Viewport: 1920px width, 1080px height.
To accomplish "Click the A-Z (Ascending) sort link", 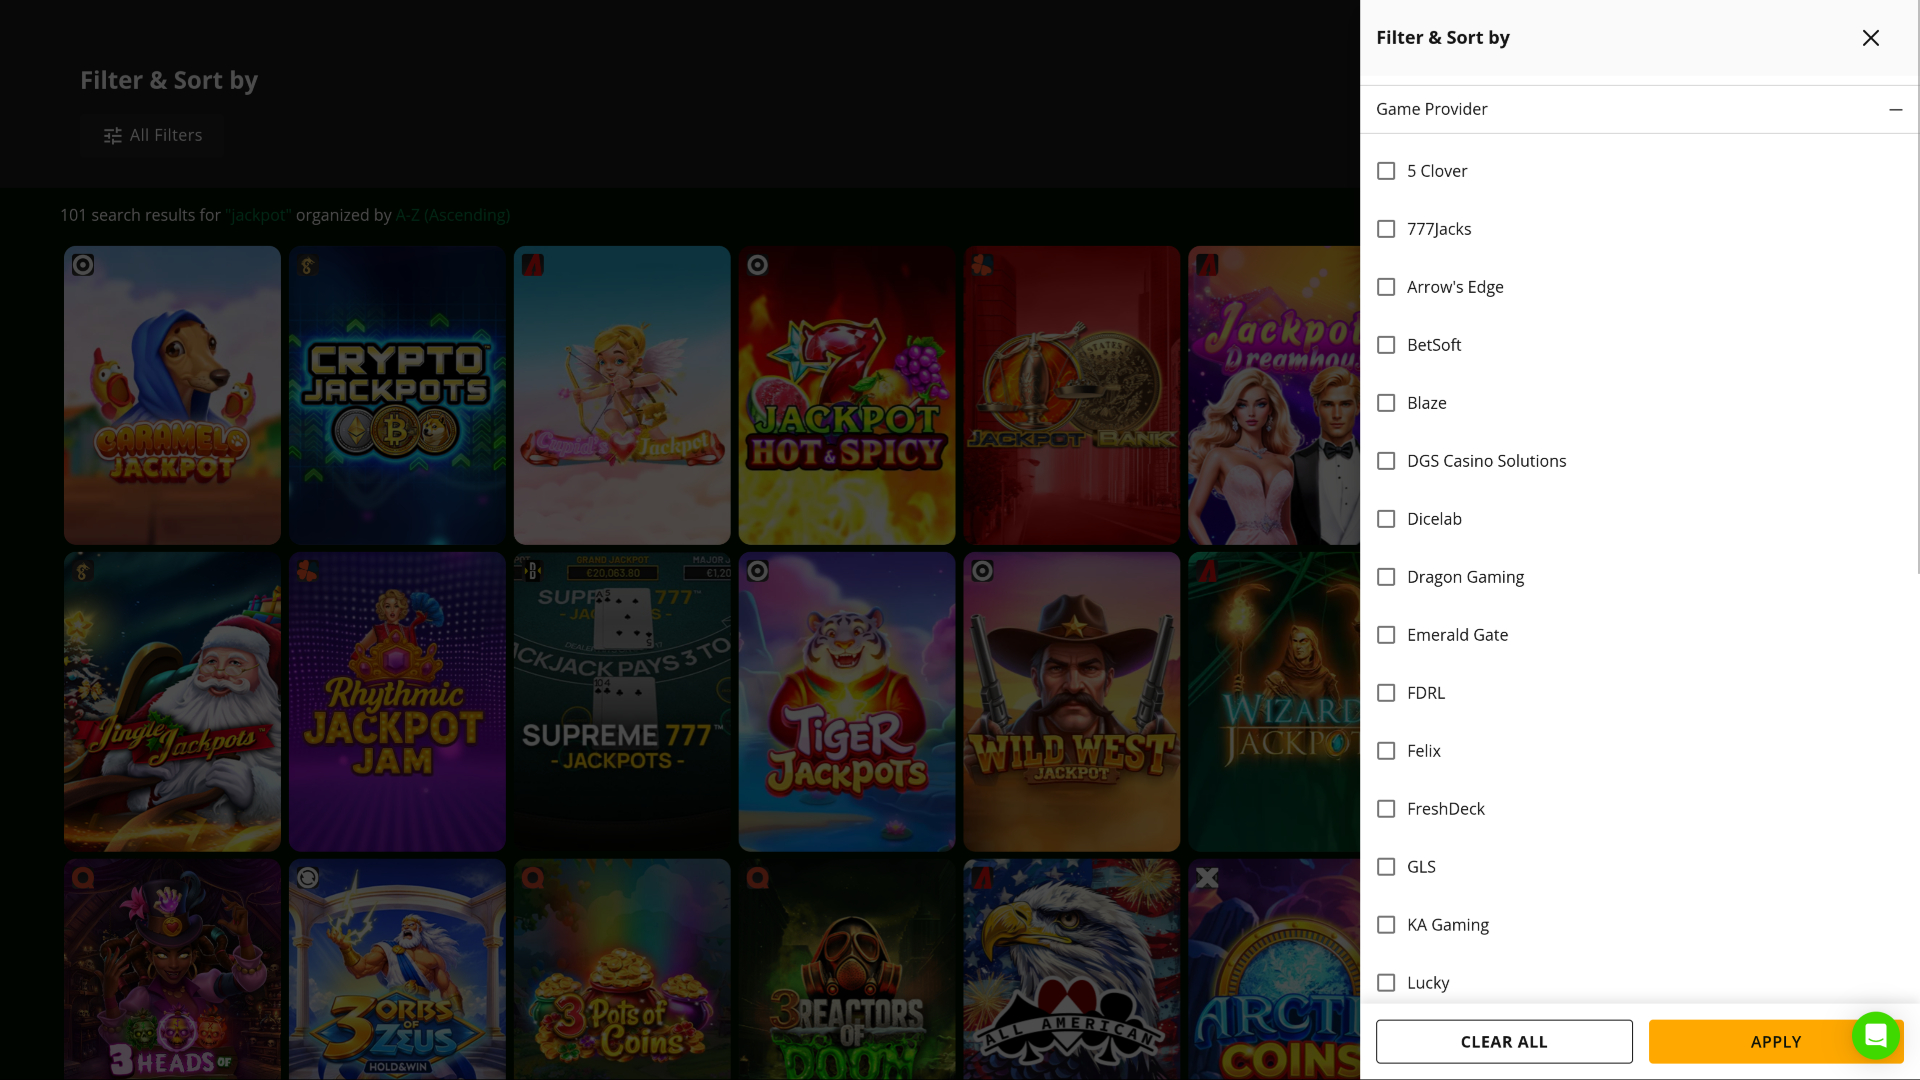I will 452,215.
